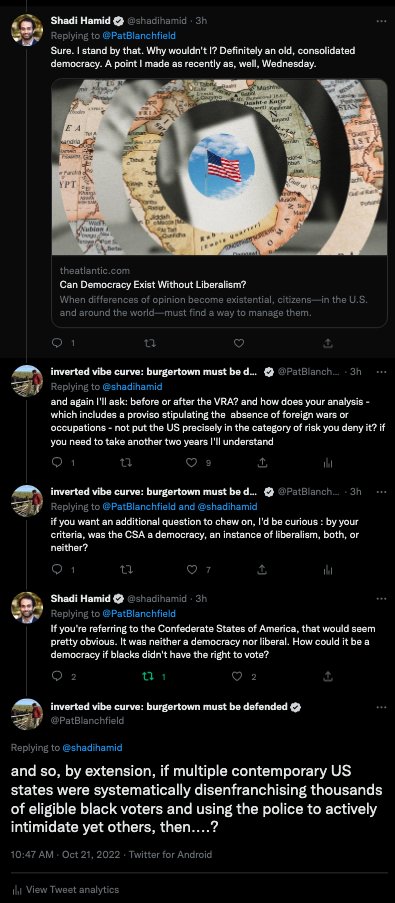View analytics of the VRA question tweet
The width and height of the screenshot is (395, 903).
(328, 462)
